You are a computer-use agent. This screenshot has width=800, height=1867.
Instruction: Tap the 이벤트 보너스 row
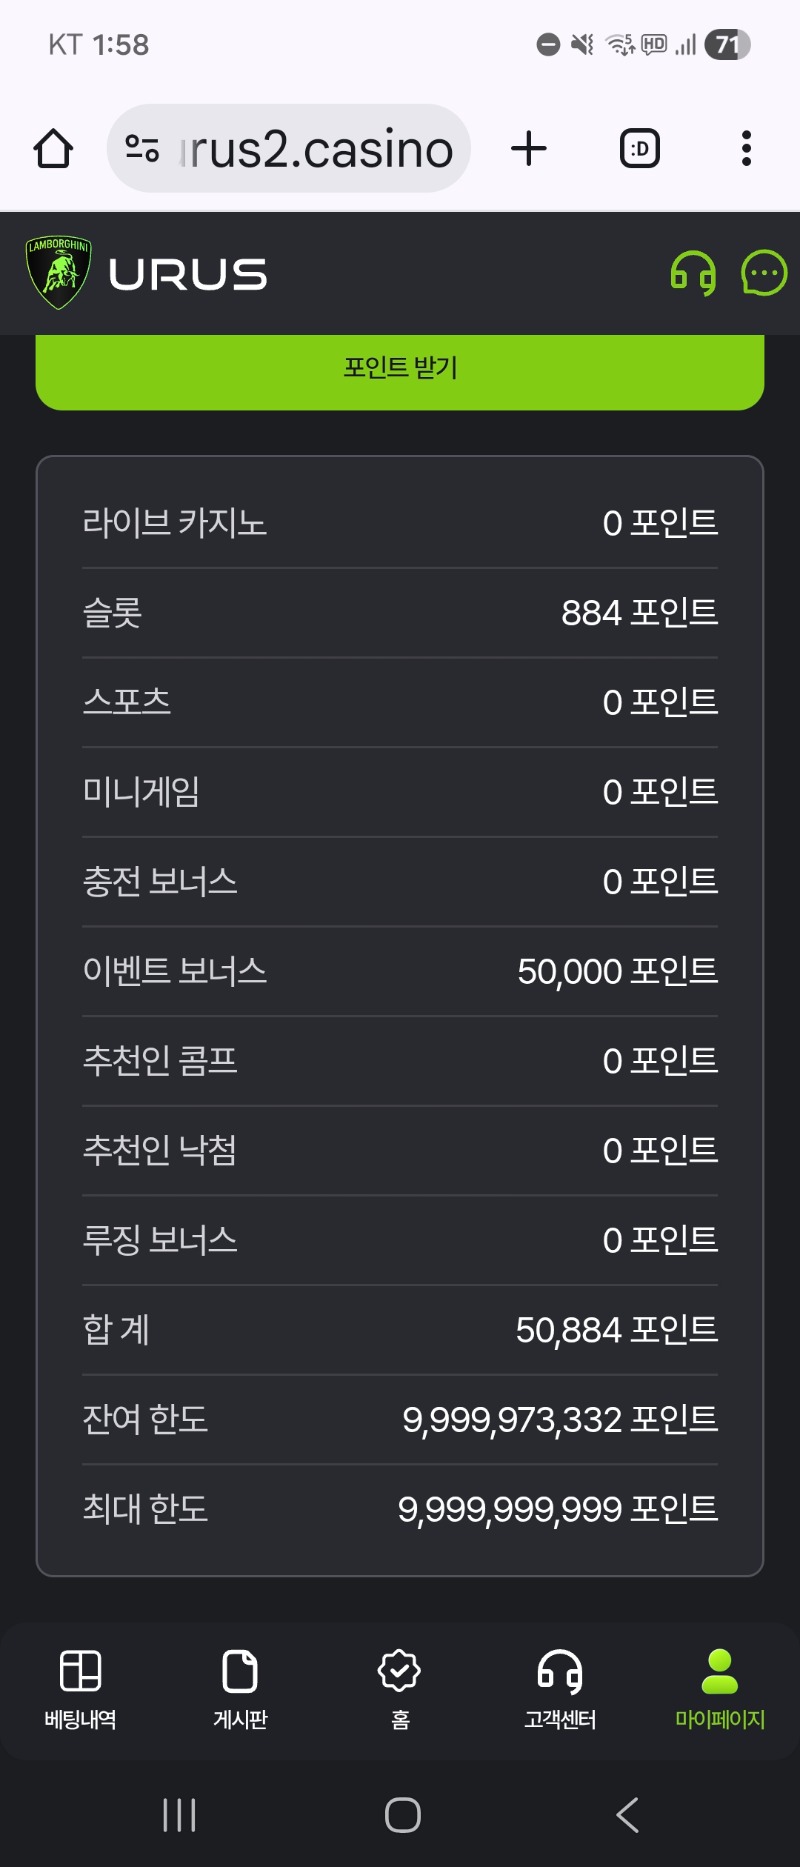pyautogui.click(x=400, y=971)
